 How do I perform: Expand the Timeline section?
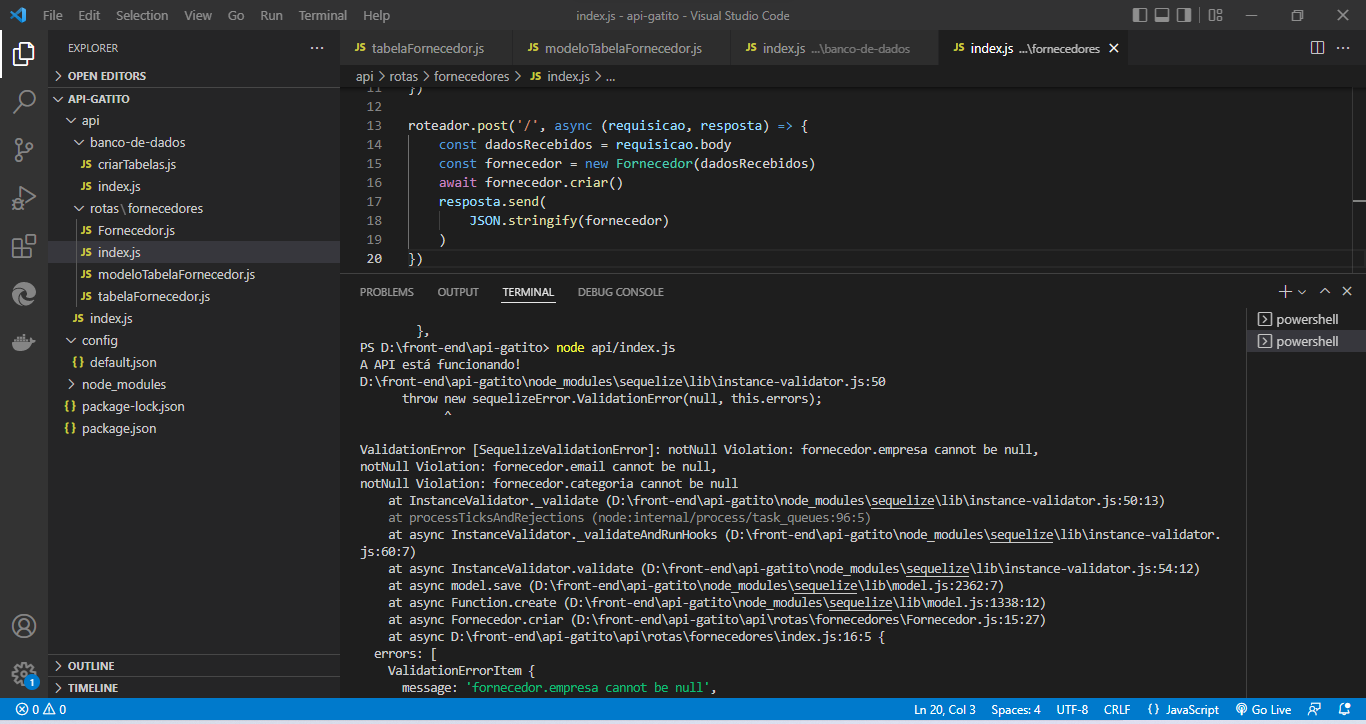pos(194,688)
